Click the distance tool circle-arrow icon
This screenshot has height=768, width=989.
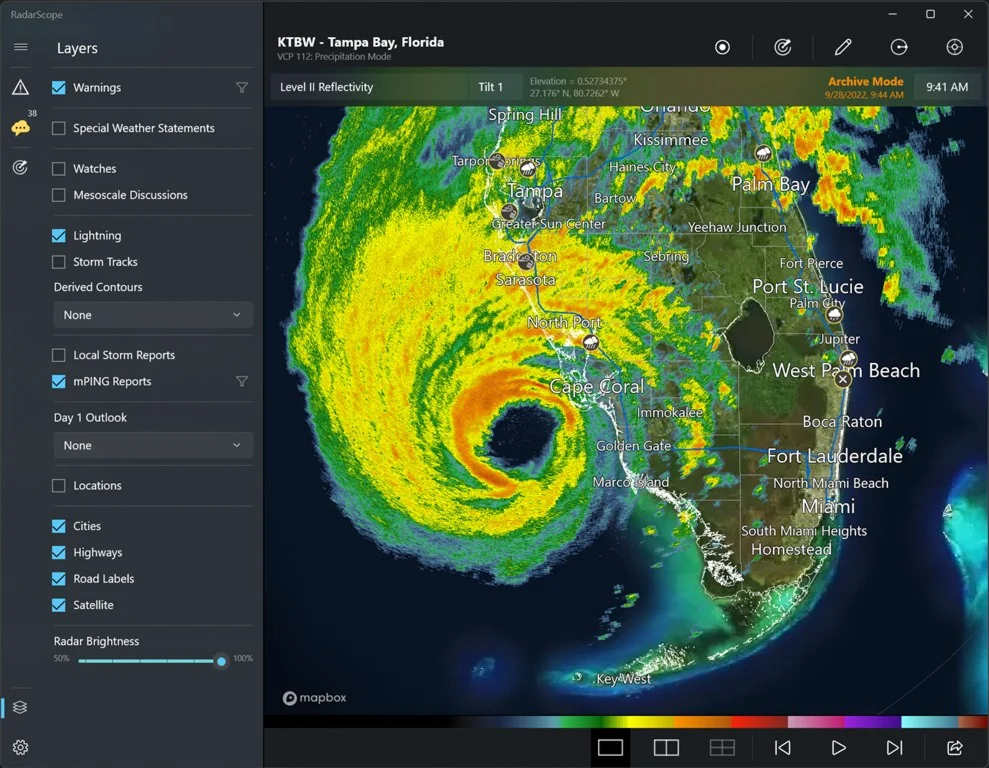pyautogui.click(x=899, y=47)
